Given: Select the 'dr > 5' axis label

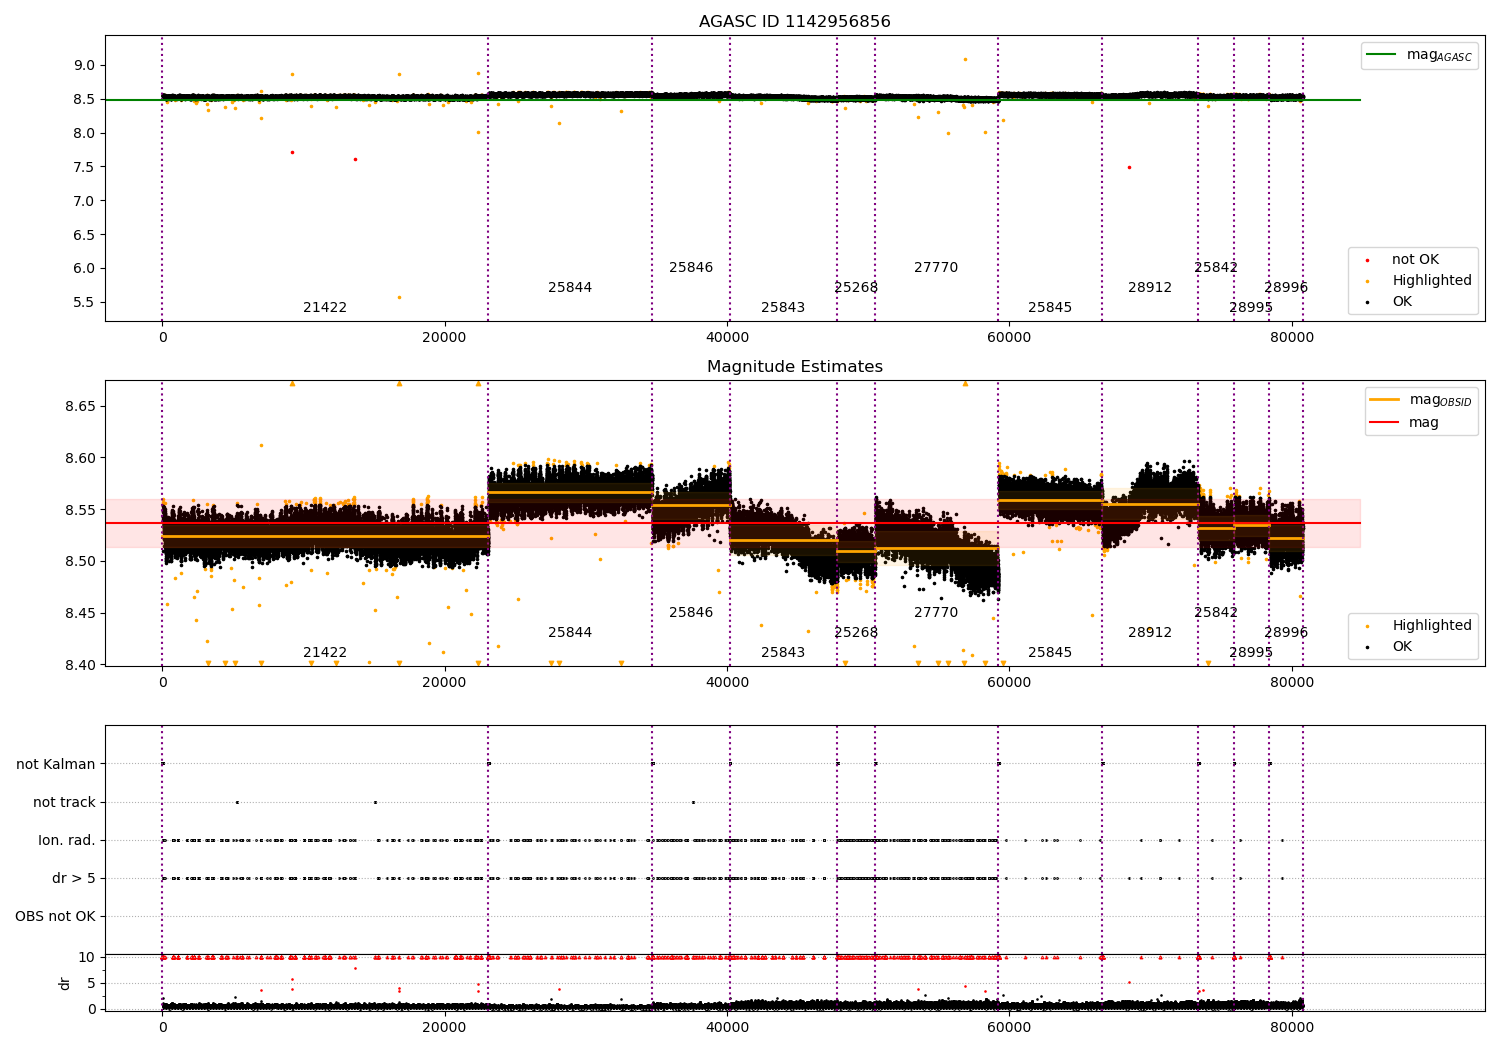Looking at the screenshot, I should coord(74,879).
